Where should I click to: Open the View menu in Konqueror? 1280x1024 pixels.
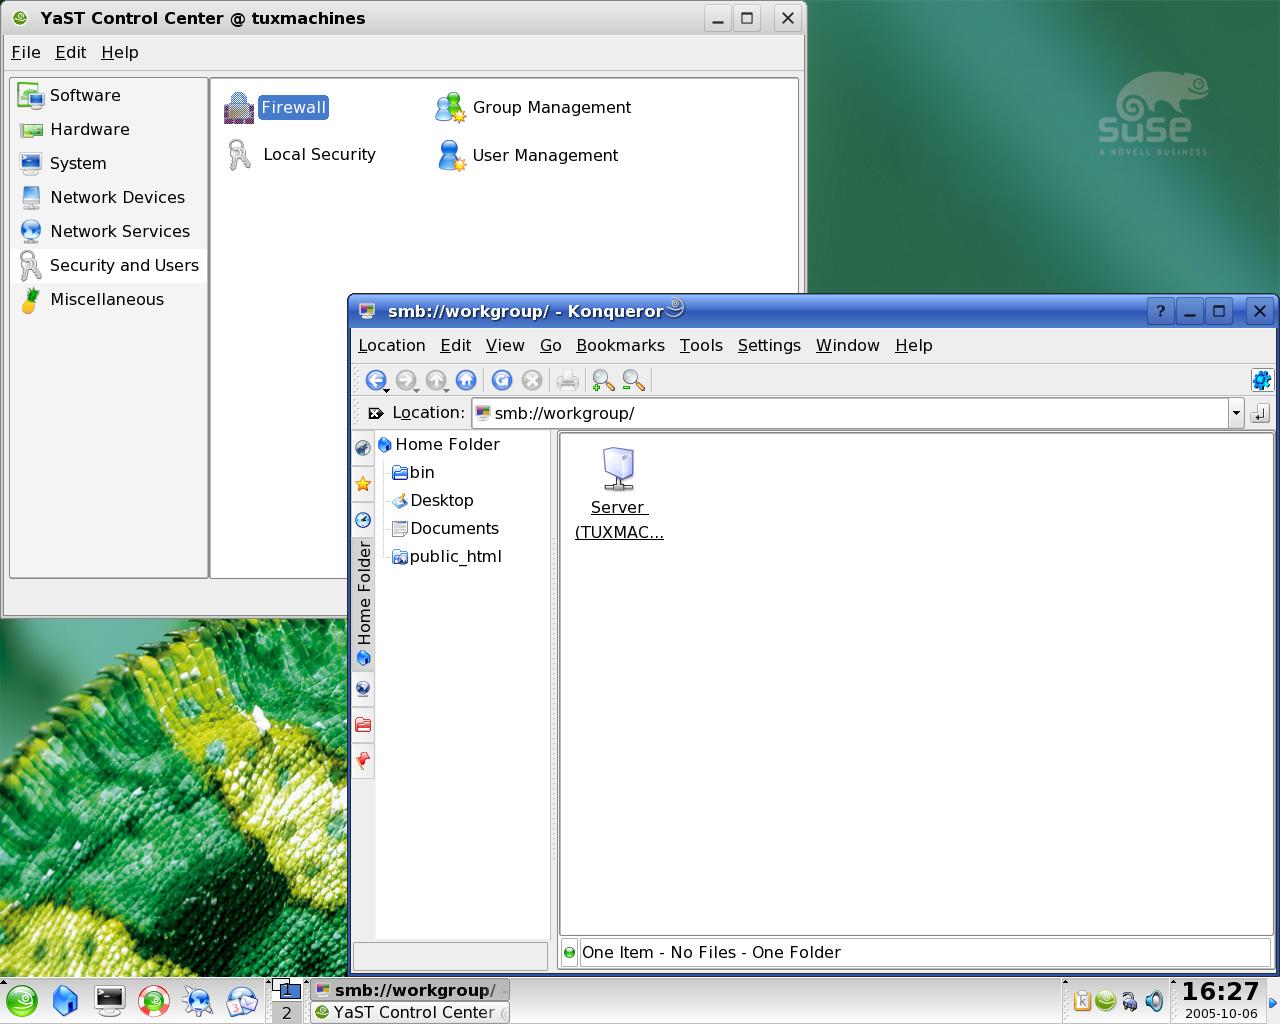click(505, 345)
